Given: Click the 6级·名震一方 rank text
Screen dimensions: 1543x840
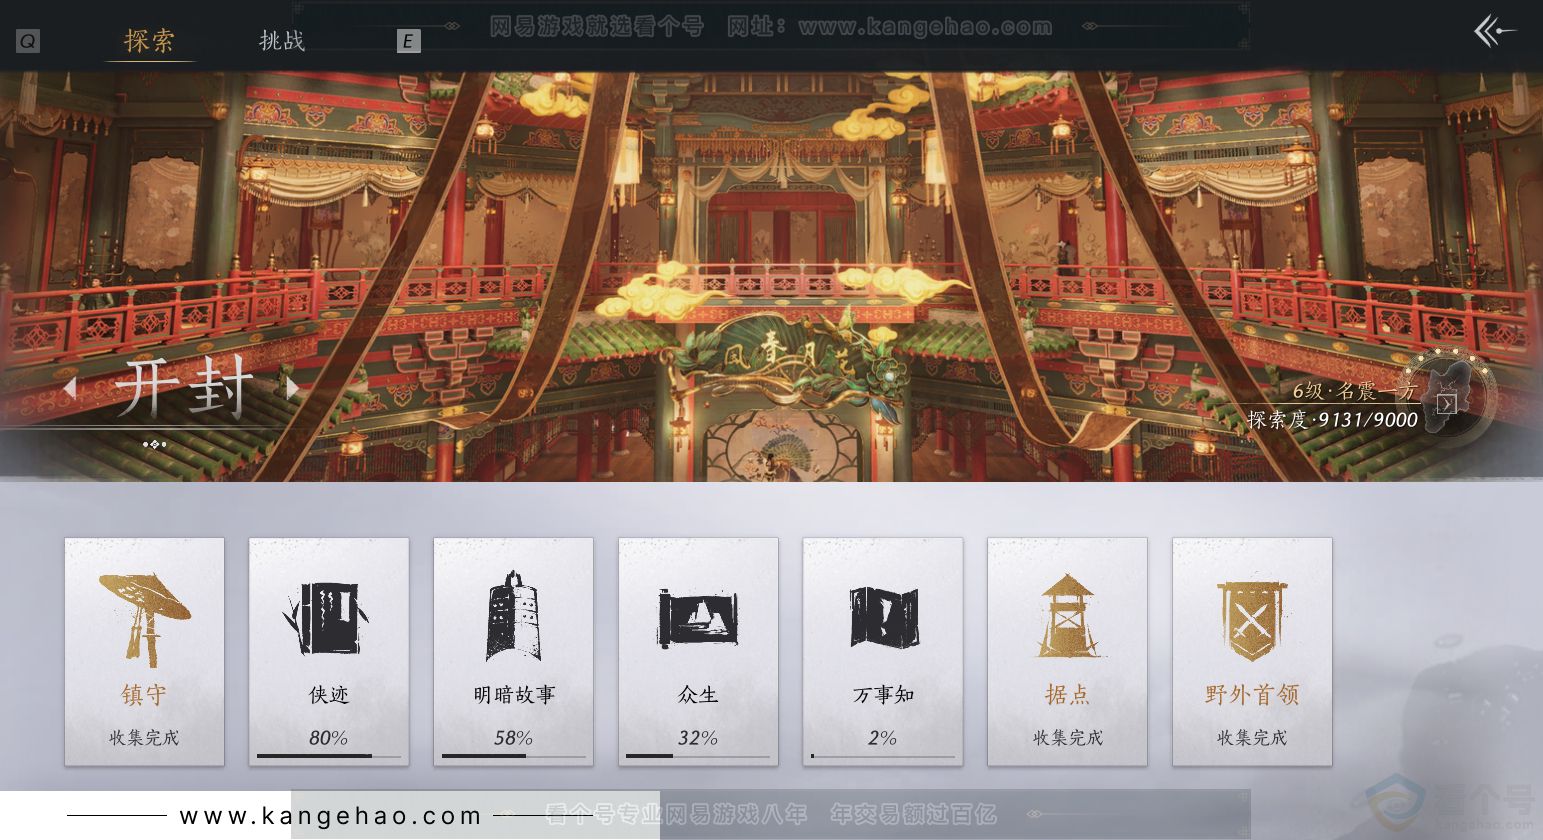Looking at the screenshot, I should tap(1355, 391).
